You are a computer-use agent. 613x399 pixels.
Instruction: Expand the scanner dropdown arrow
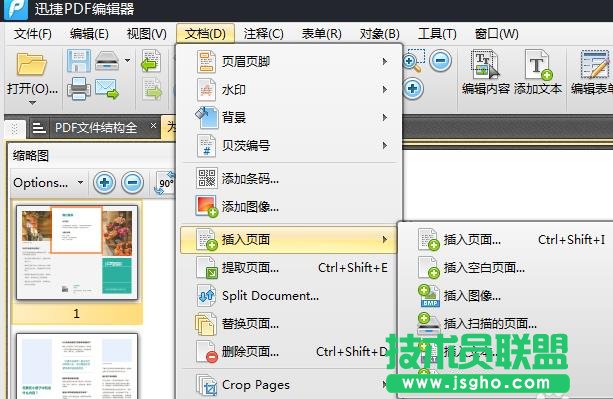click(x=127, y=61)
